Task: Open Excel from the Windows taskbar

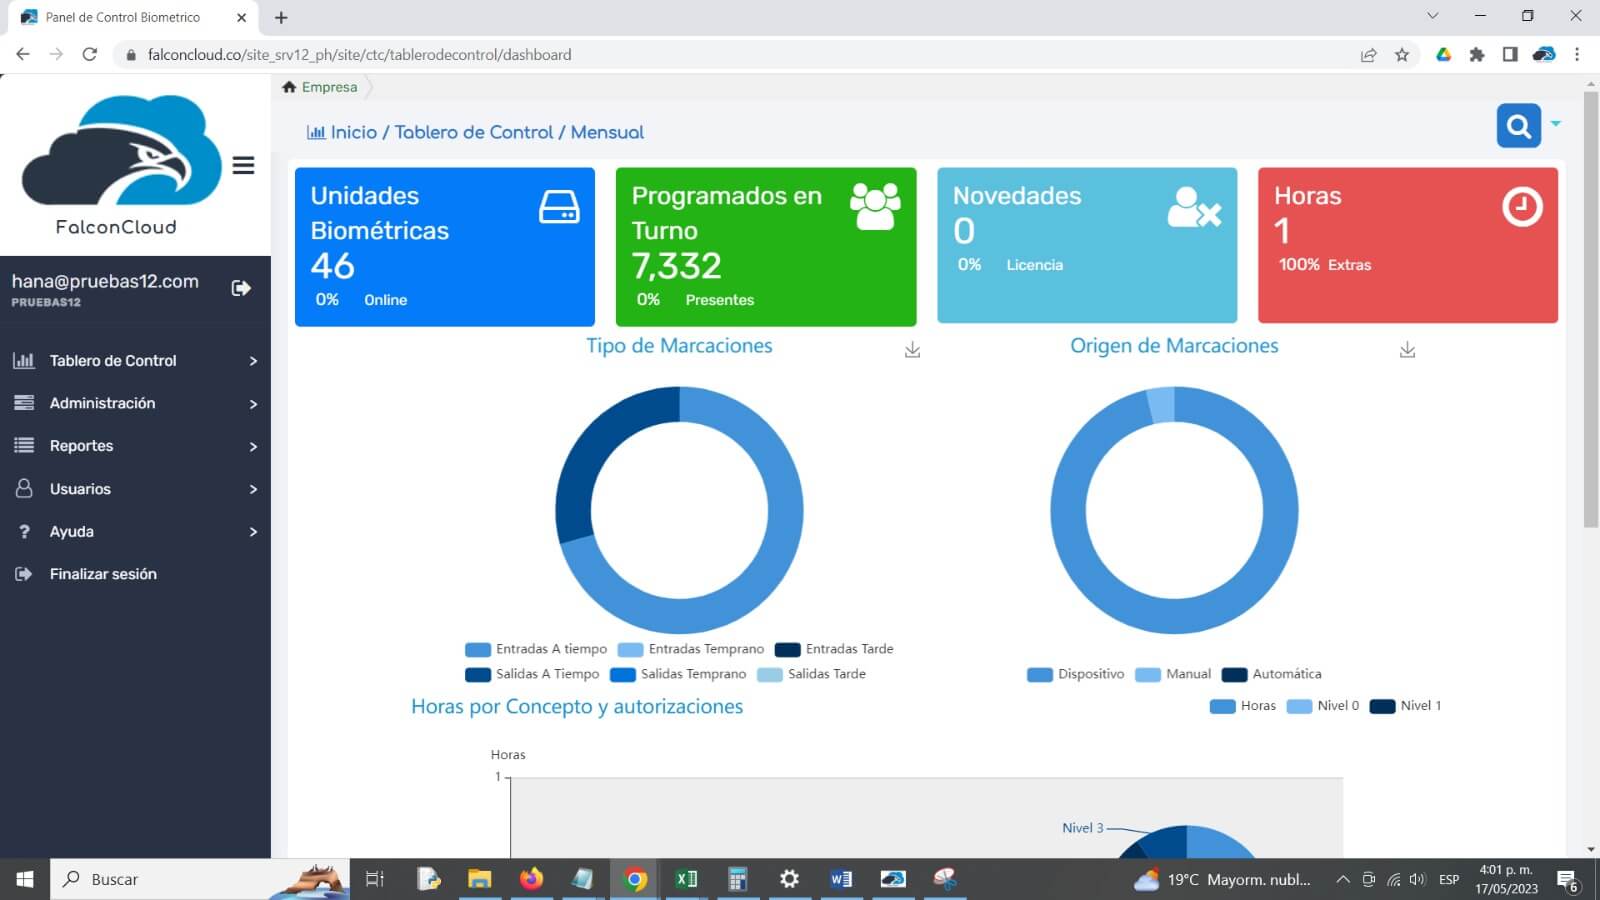Action: 686,879
